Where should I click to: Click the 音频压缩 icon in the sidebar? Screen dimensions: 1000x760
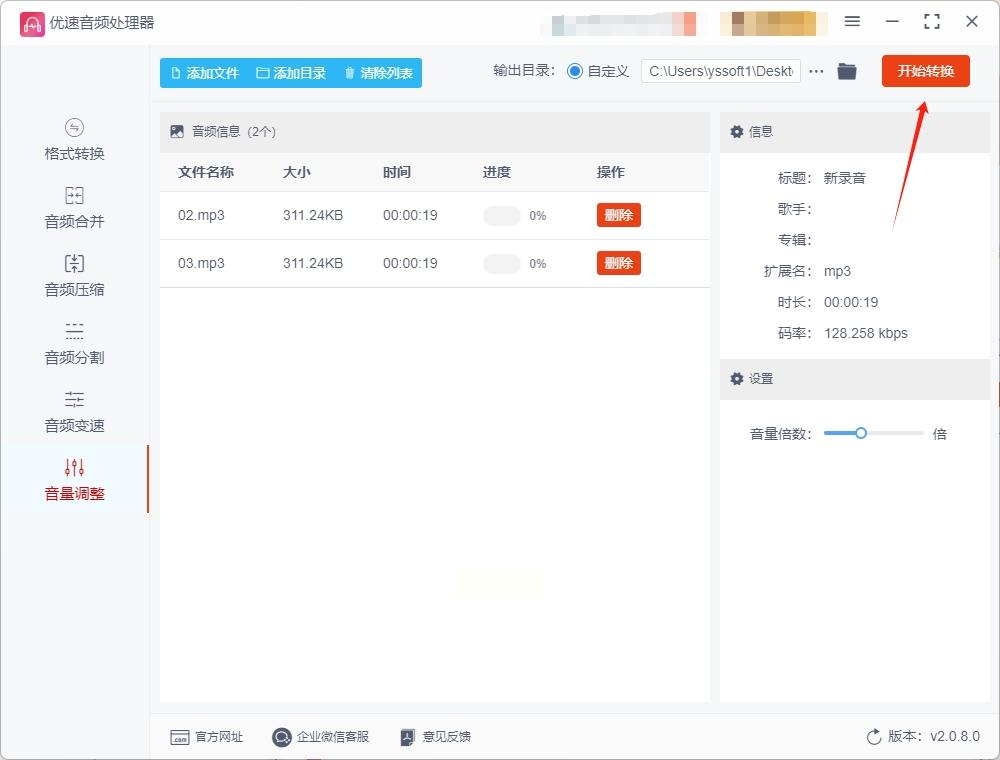(x=74, y=263)
